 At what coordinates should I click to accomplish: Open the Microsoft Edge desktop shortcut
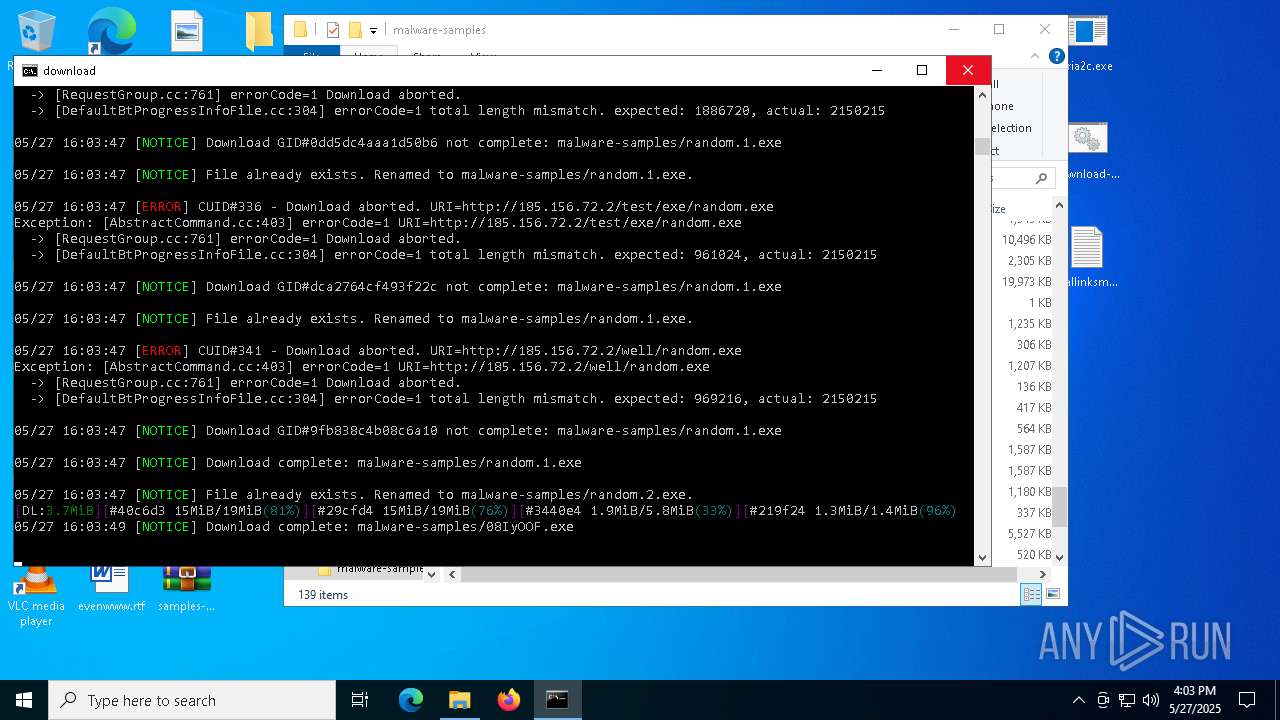(111, 32)
